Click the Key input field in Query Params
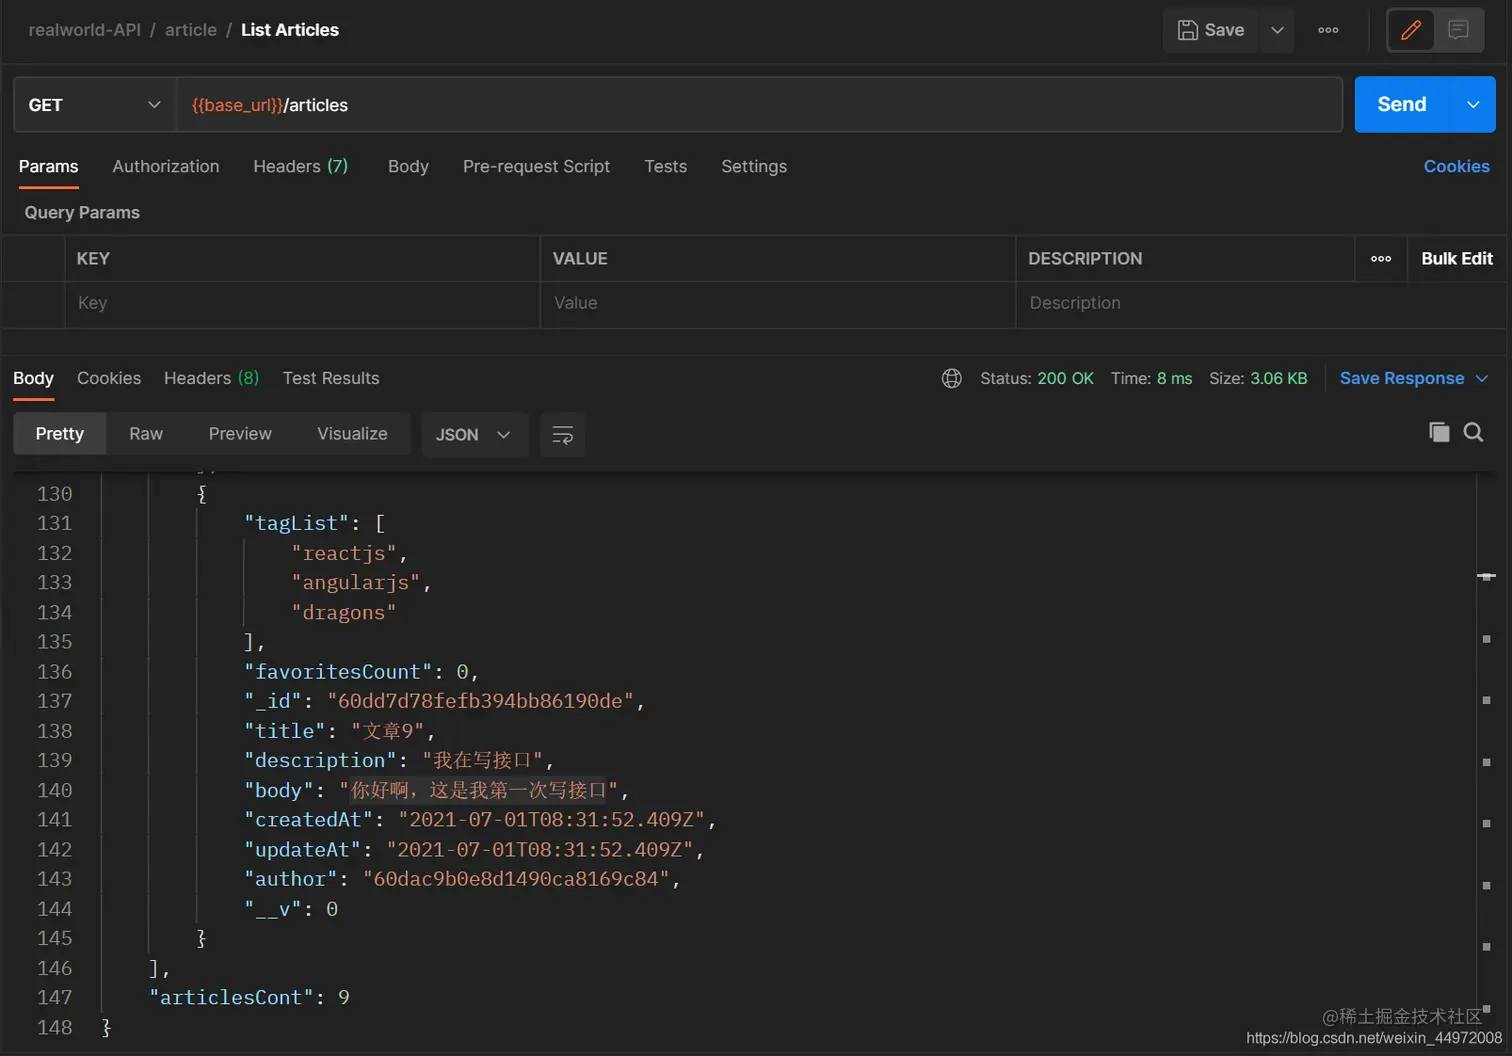Image resolution: width=1512 pixels, height=1056 pixels. click(x=302, y=303)
